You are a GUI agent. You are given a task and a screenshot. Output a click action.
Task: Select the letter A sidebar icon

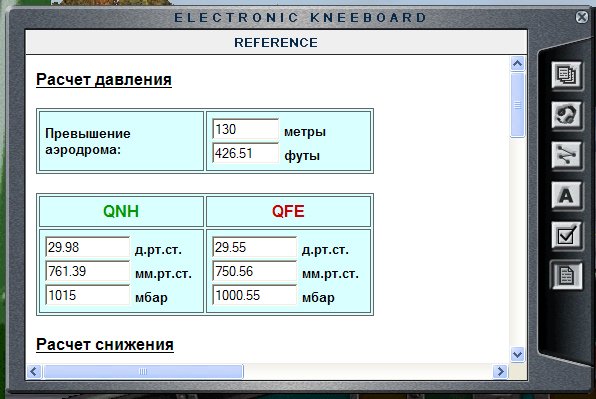pos(567,195)
